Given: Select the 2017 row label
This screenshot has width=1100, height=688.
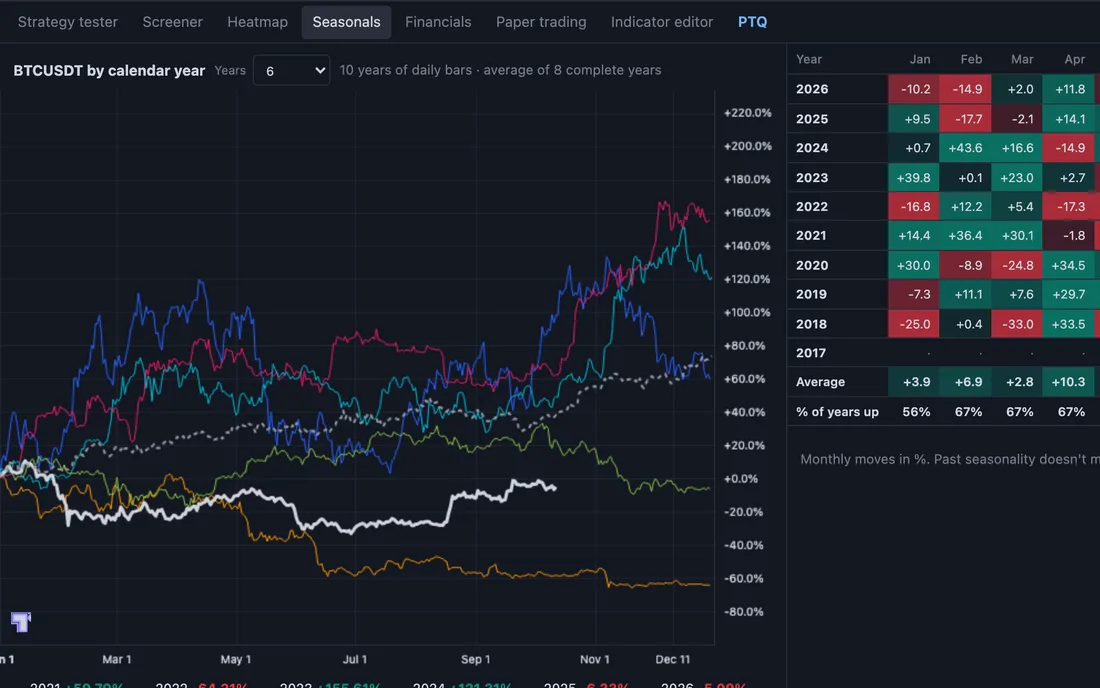Looking at the screenshot, I should [x=811, y=353].
